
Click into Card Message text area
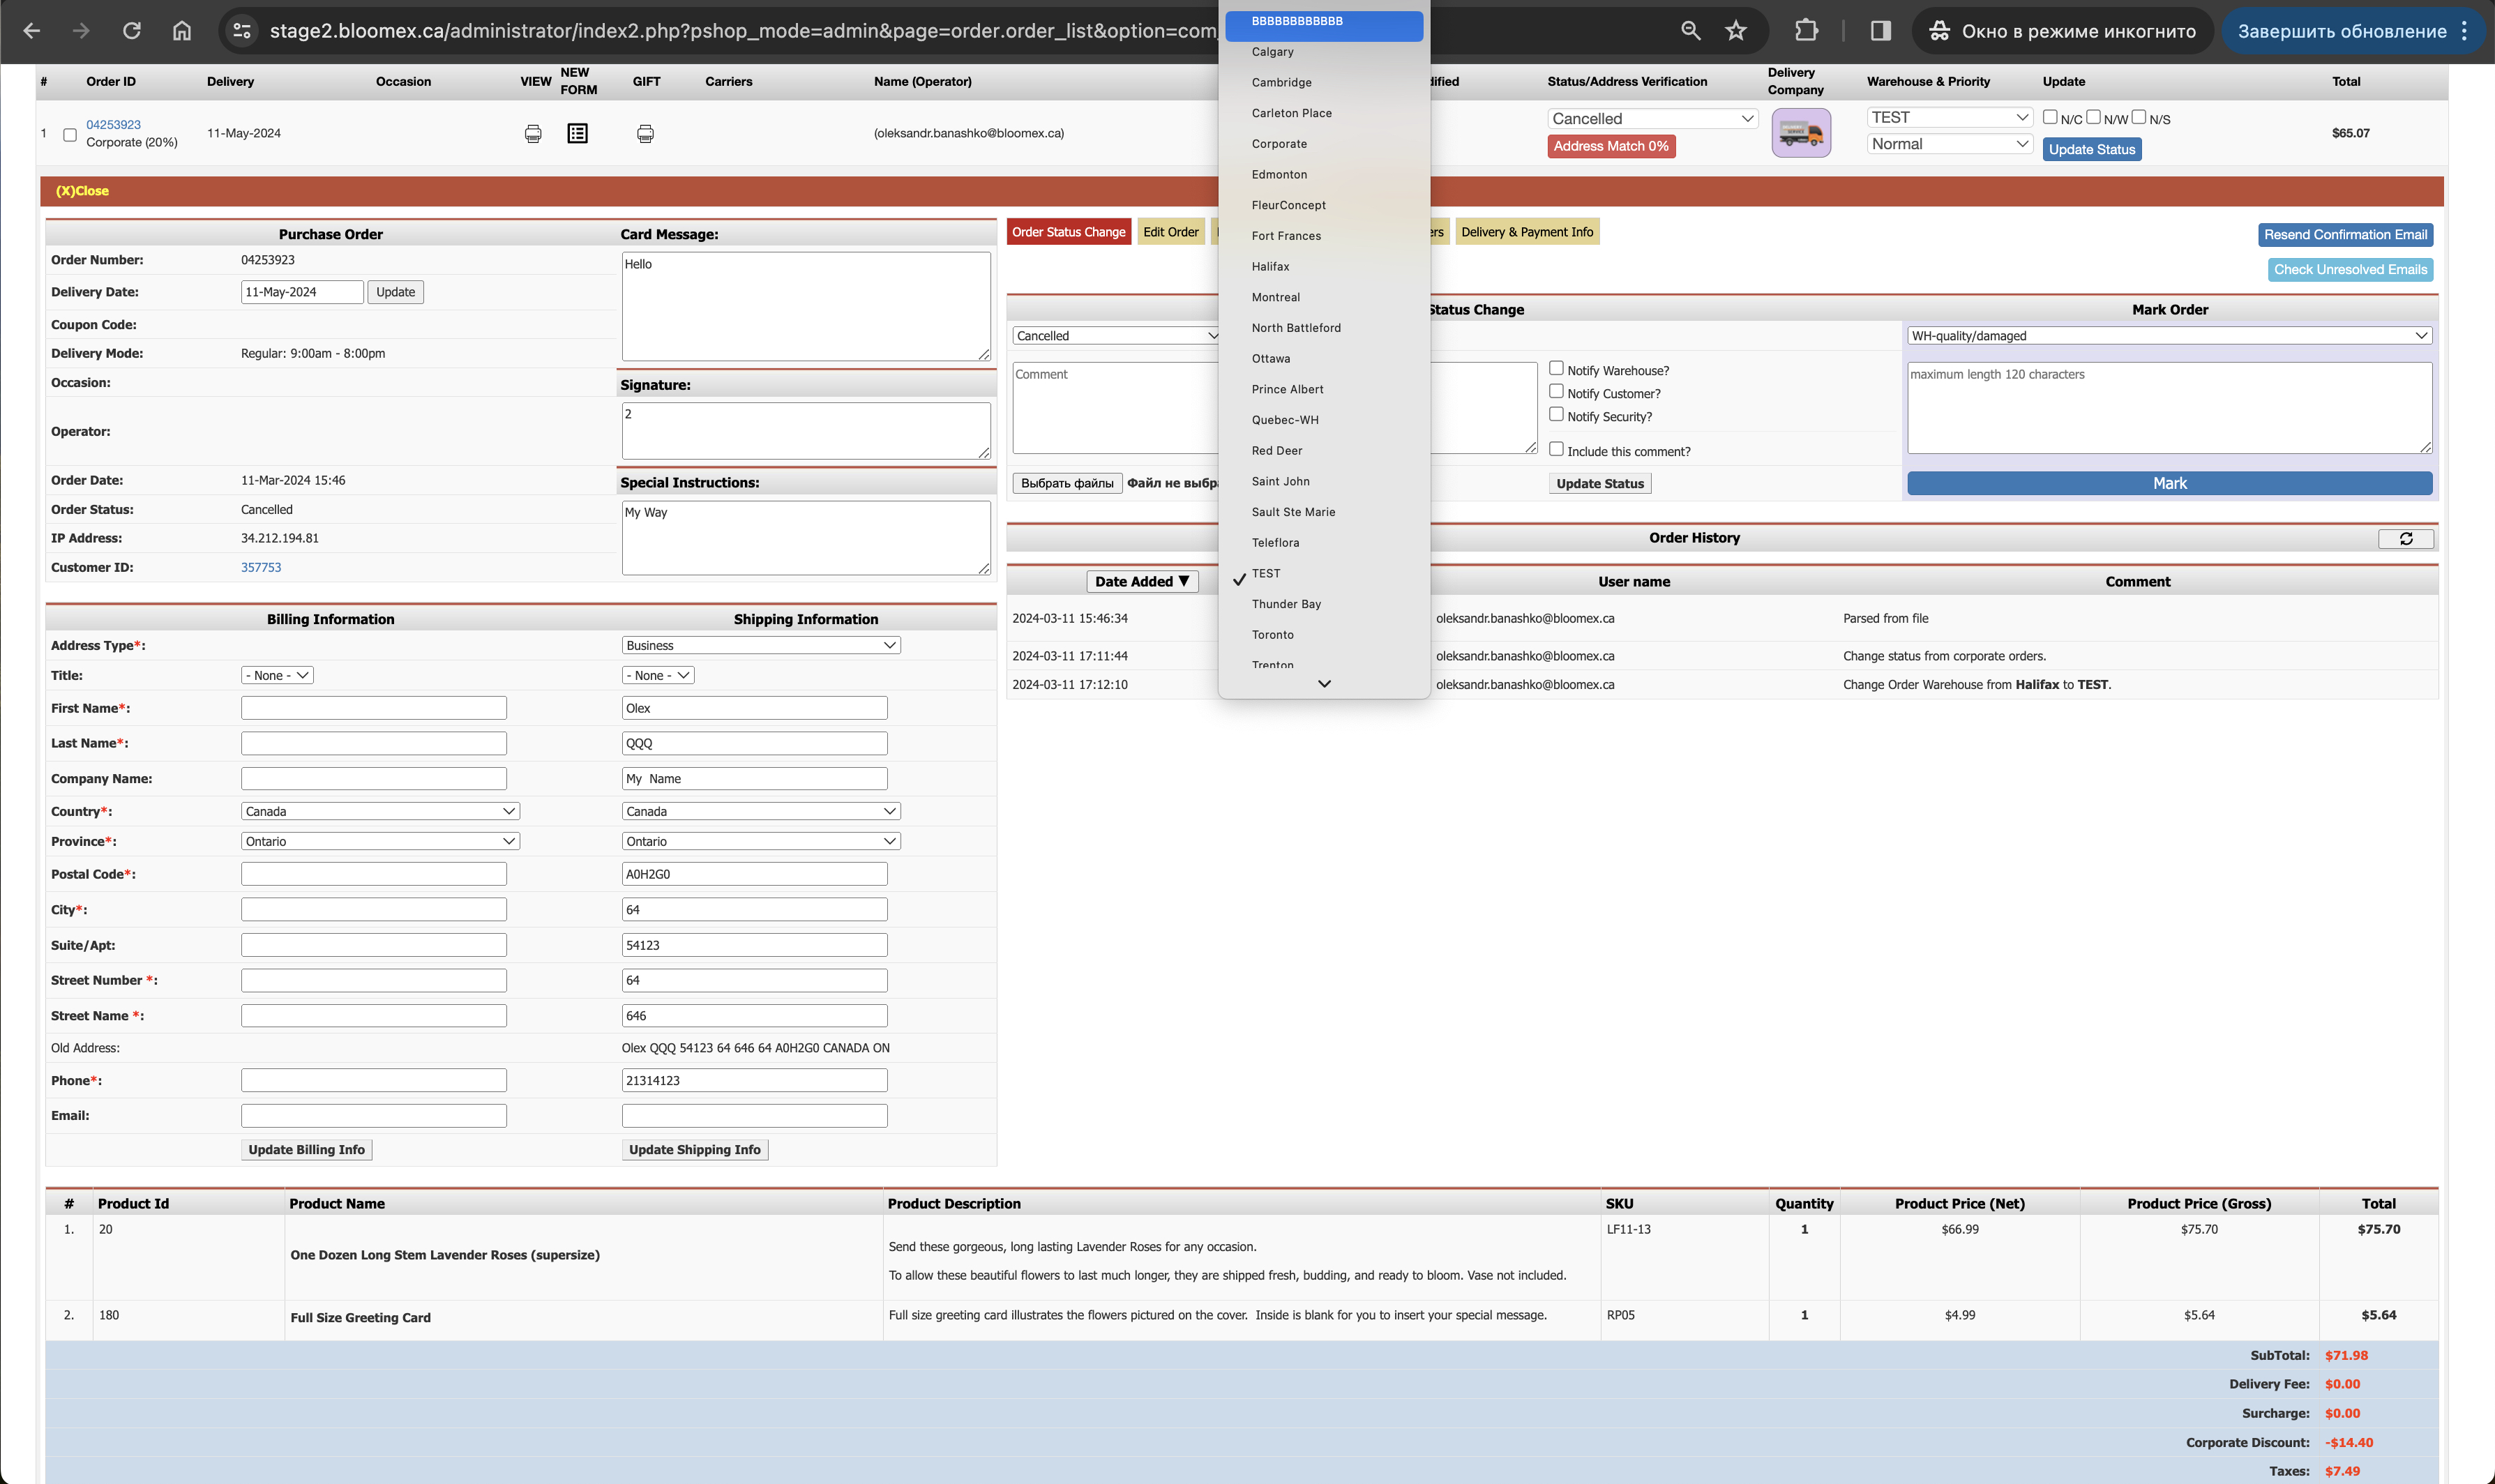click(806, 306)
